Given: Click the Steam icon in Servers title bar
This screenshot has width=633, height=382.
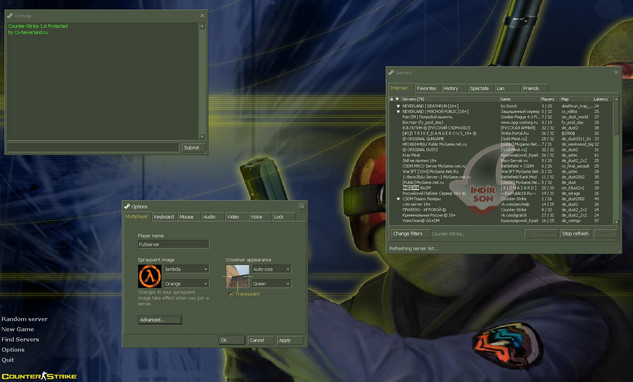Looking at the screenshot, I should pos(391,73).
